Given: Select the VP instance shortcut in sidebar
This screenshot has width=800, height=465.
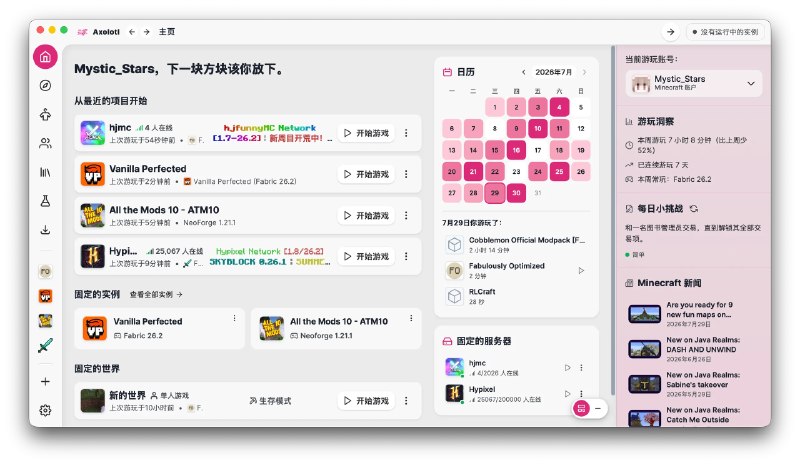Looking at the screenshot, I should tap(45, 296).
